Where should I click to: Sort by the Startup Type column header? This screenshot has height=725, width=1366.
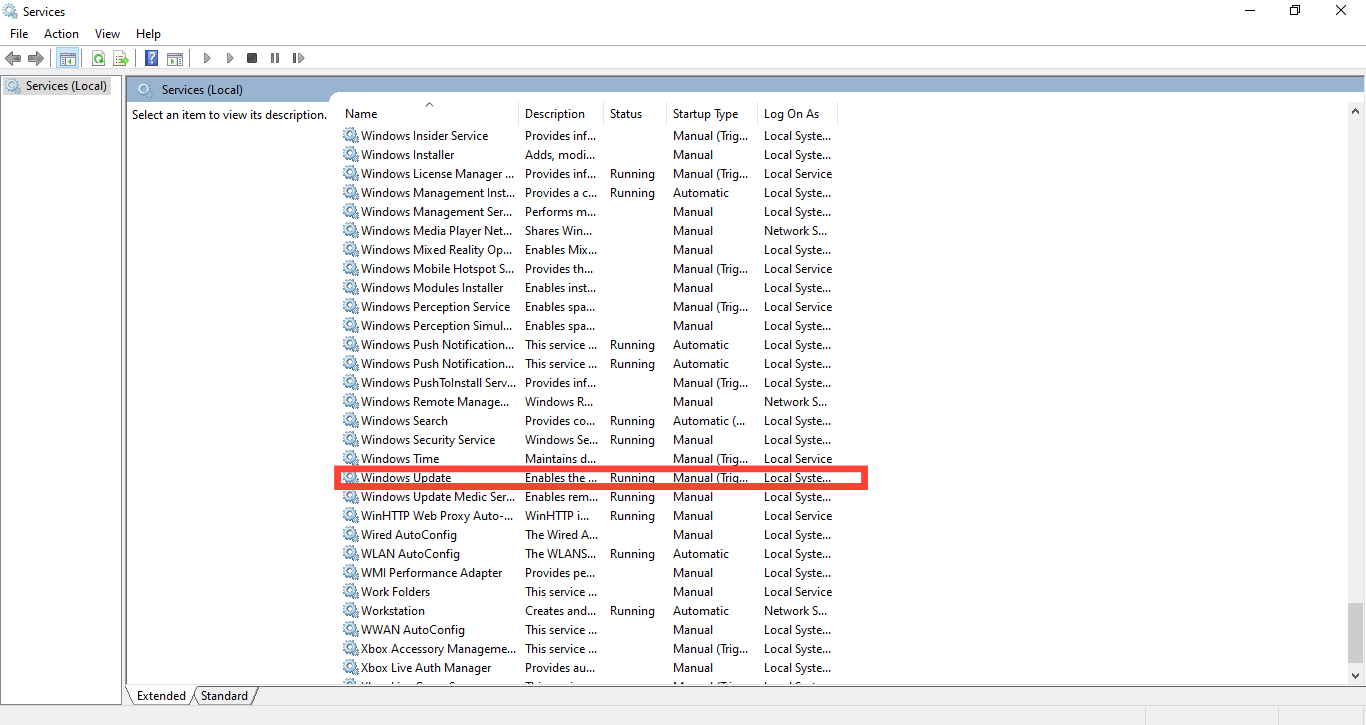(706, 113)
